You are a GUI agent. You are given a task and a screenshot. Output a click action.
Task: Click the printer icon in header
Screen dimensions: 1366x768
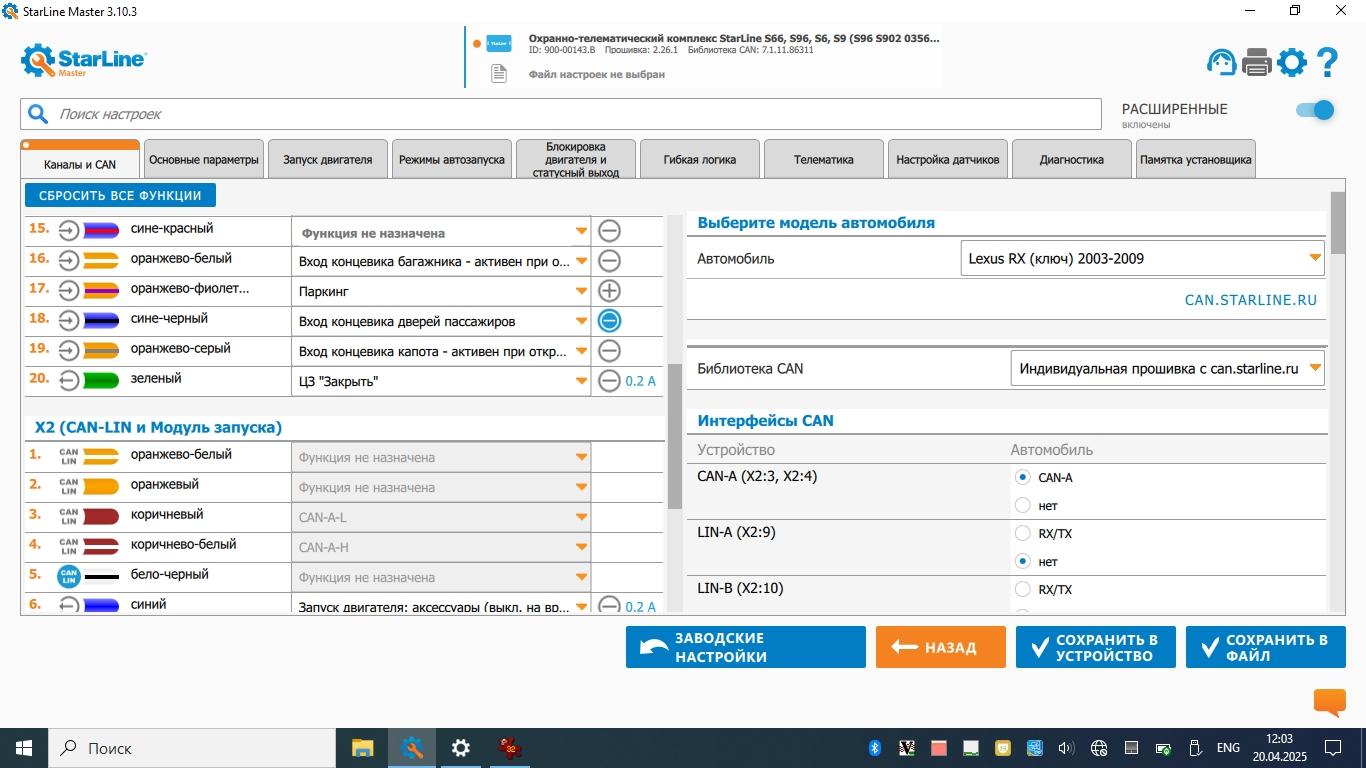click(1257, 62)
